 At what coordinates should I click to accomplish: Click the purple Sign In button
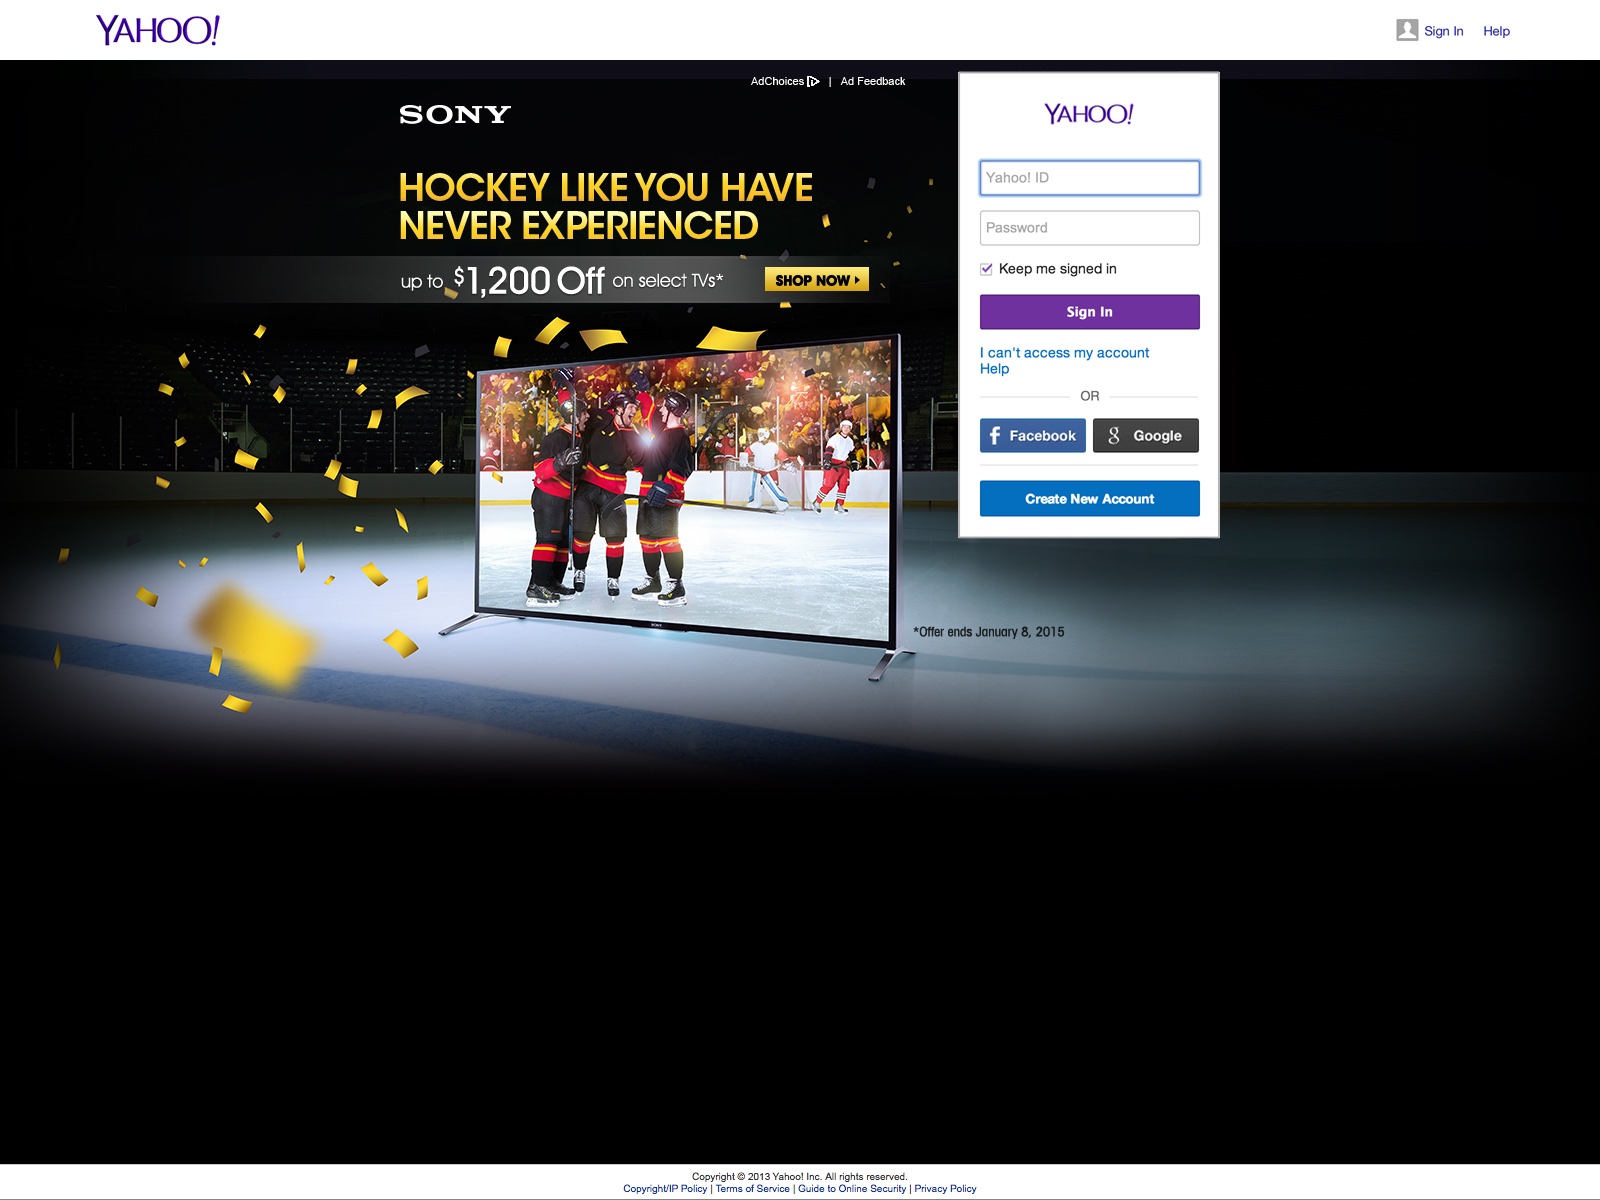(1089, 312)
